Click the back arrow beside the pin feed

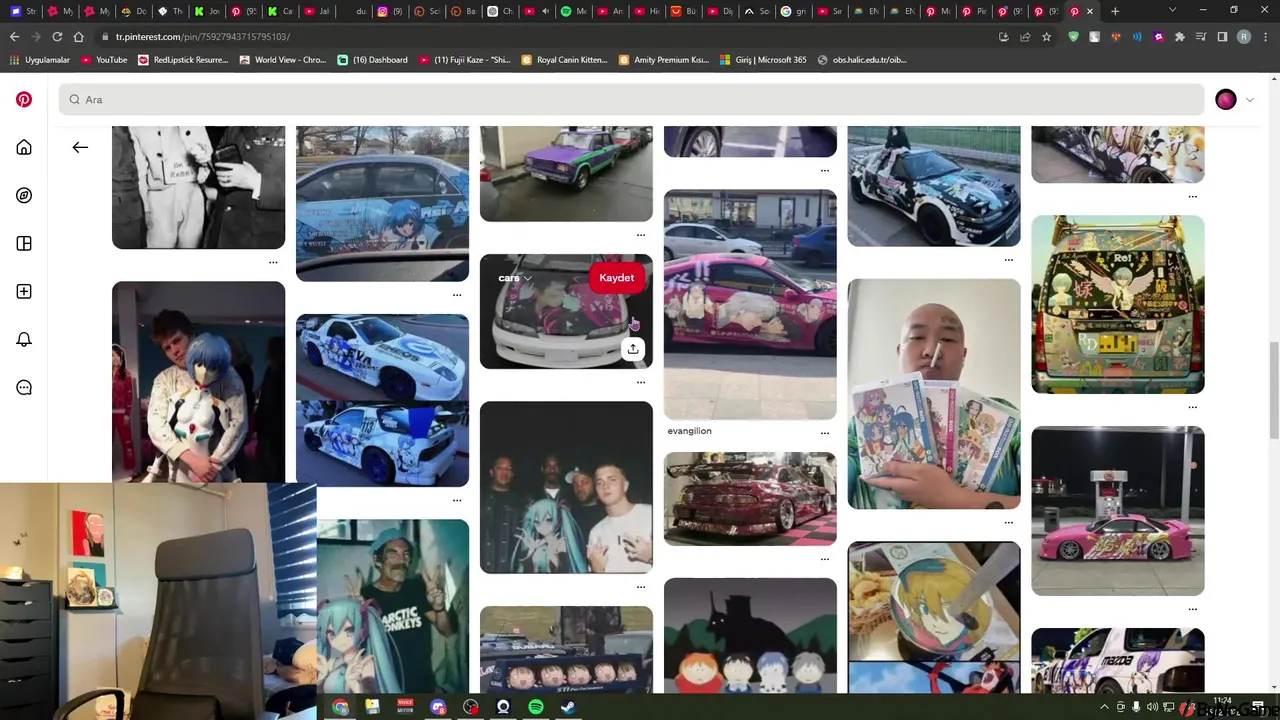(x=80, y=147)
